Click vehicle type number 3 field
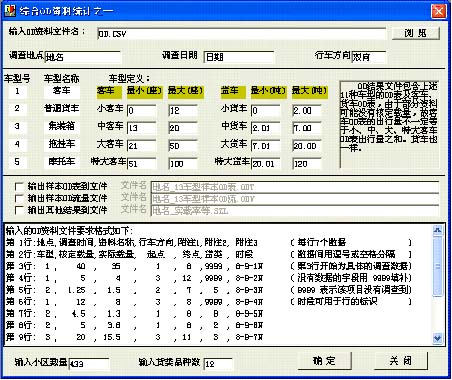Image resolution: width=452 pixels, height=380 pixels. pos(17,126)
